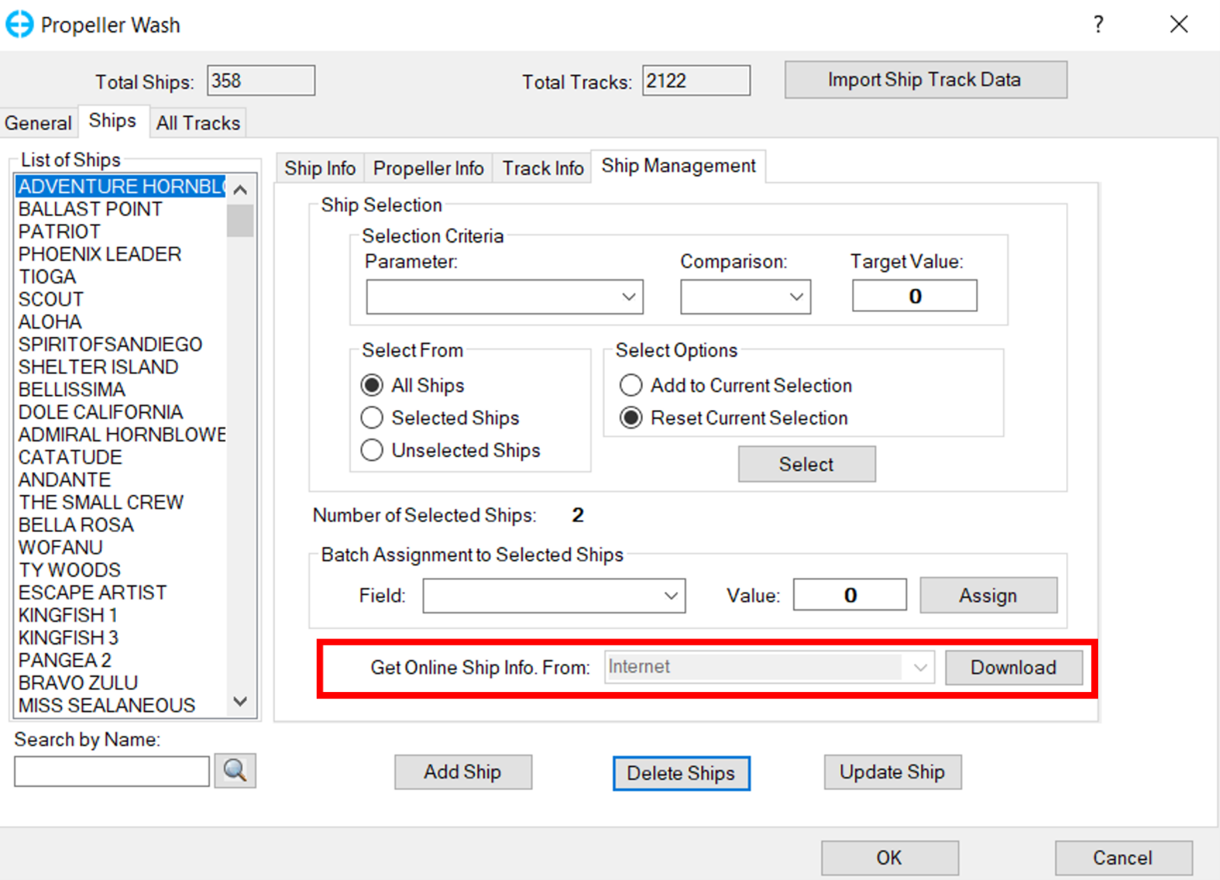Click inside the Search by Name field
This screenshot has width=1220, height=880.
(x=110, y=770)
